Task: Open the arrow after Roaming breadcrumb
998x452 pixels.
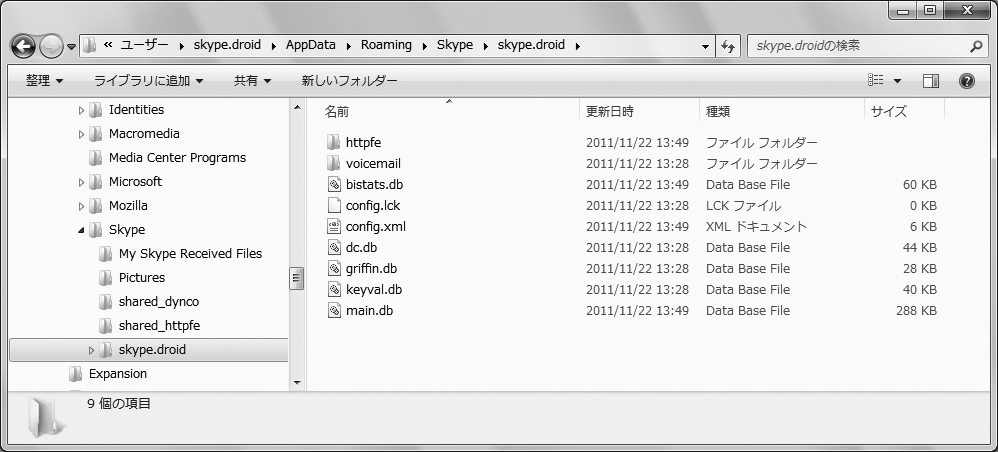Action: [425, 46]
